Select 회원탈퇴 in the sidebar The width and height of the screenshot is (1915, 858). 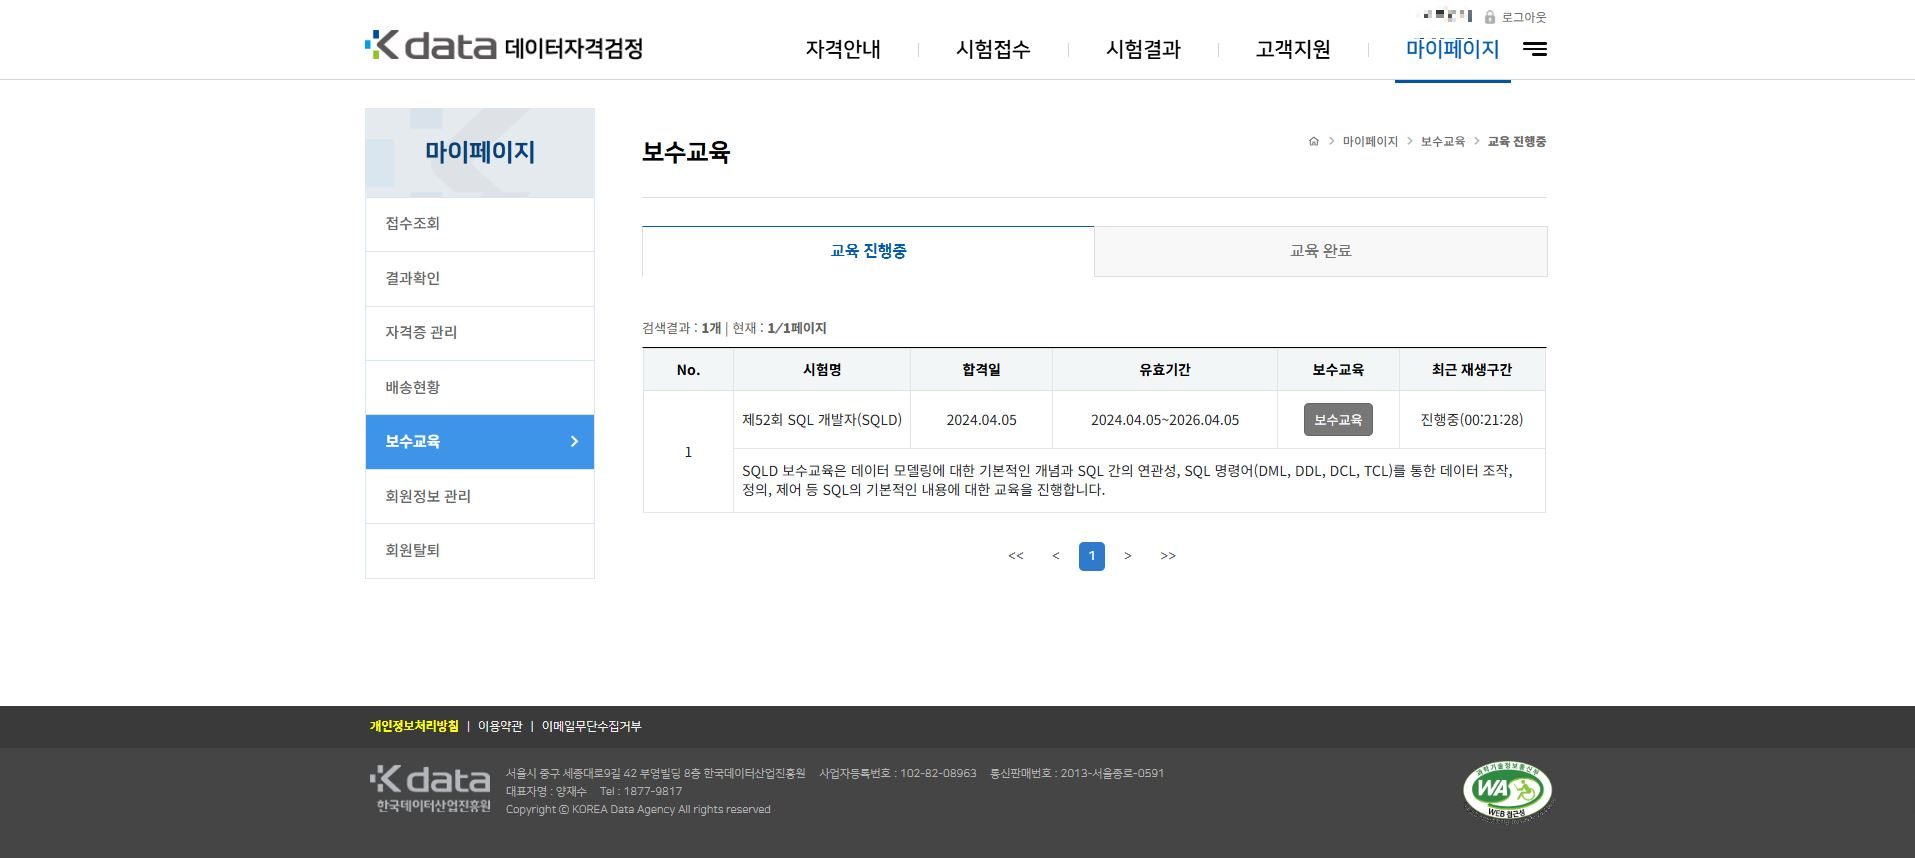pos(480,551)
